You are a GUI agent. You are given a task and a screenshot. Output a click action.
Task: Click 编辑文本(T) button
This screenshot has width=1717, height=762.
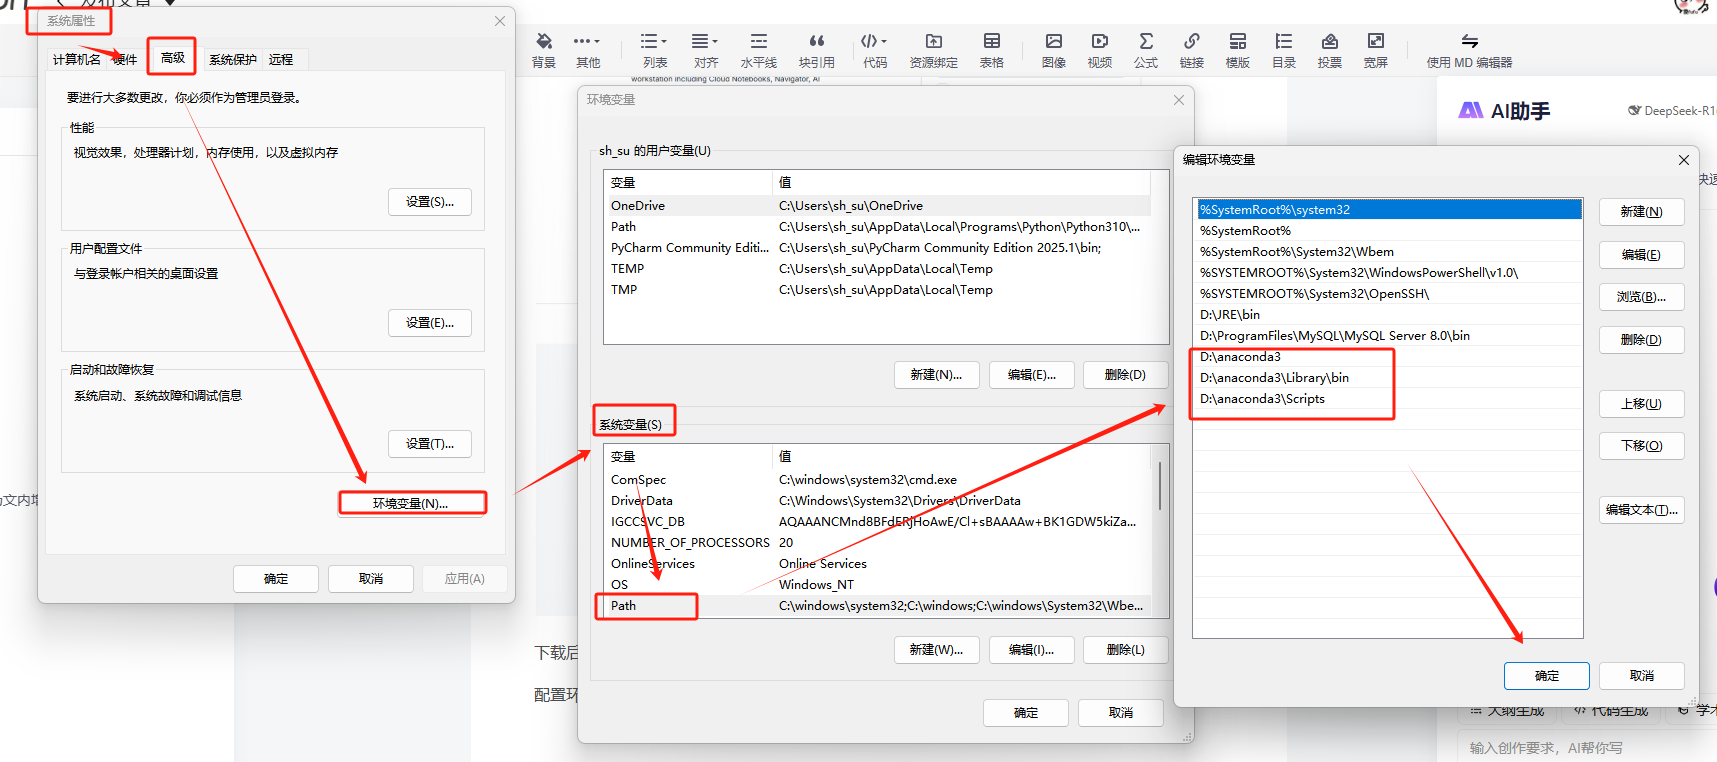pyautogui.click(x=1641, y=510)
